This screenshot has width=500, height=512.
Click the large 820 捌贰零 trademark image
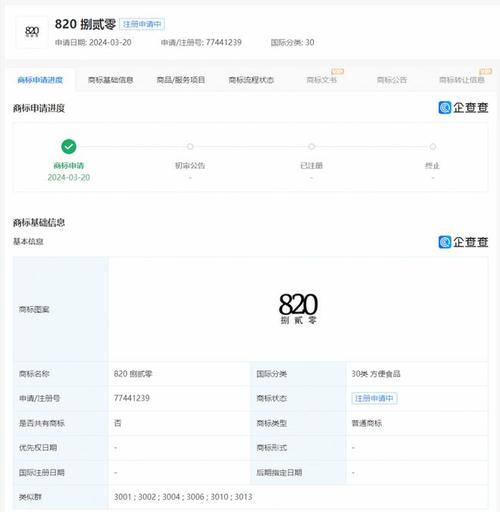[x=298, y=309]
